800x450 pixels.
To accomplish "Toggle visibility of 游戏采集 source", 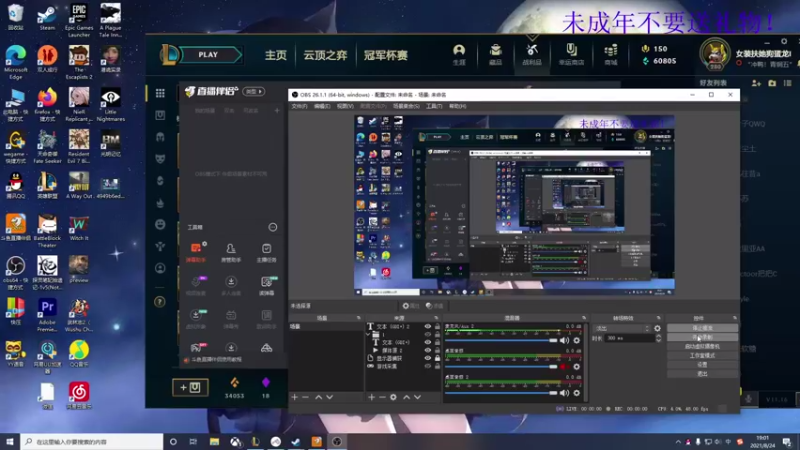I will pyautogui.click(x=428, y=366).
